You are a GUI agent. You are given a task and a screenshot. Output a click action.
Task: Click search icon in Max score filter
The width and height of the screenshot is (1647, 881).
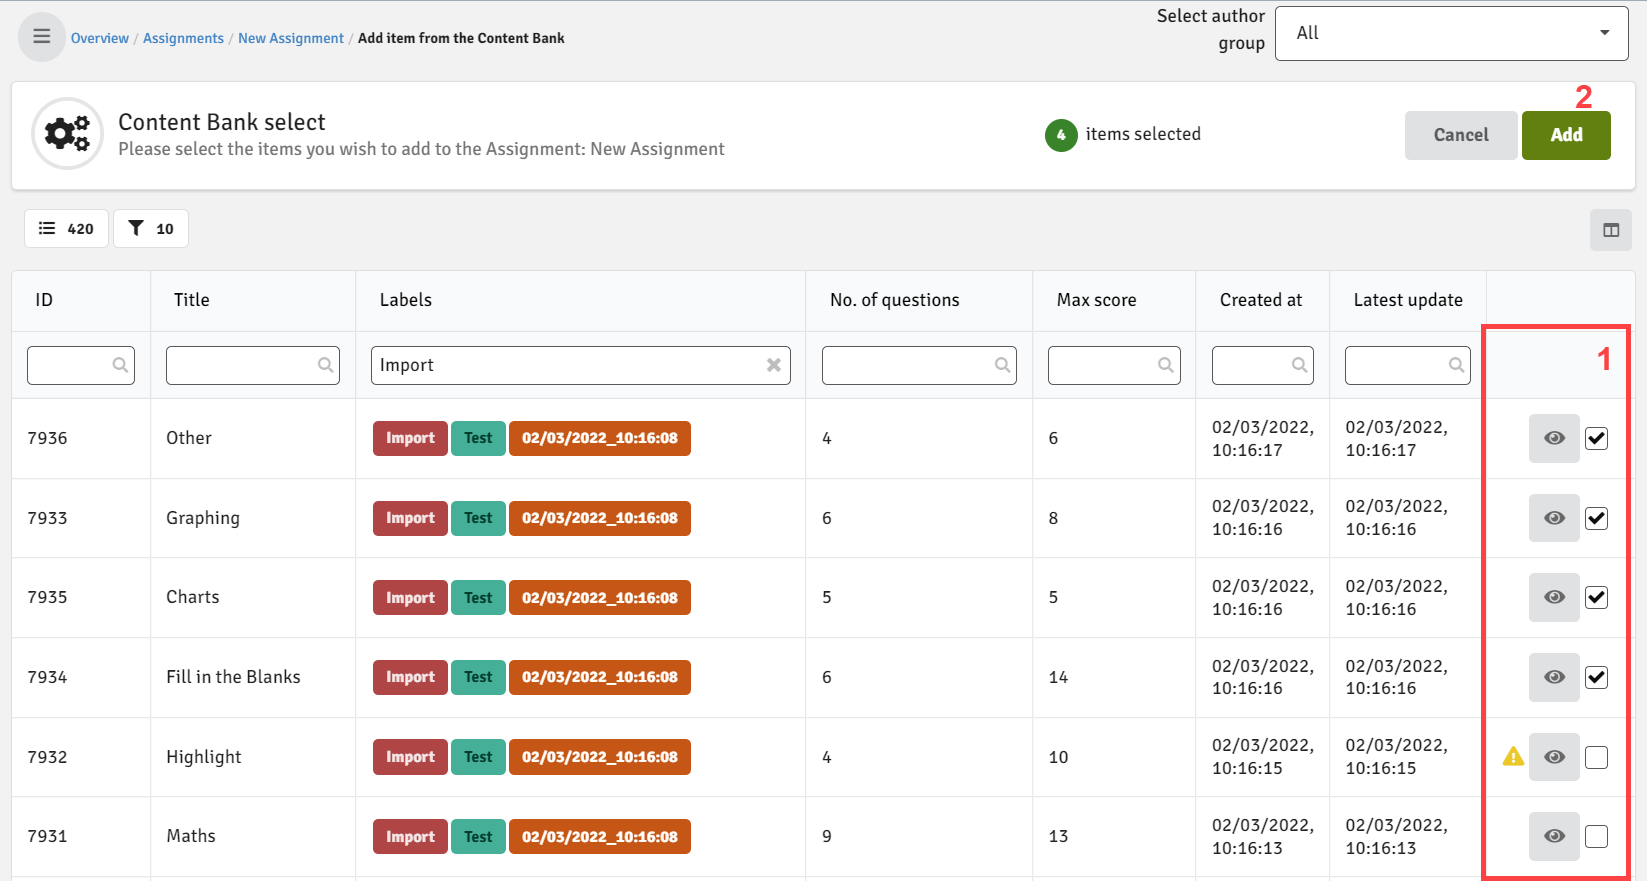pyautogui.click(x=1165, y=365)
